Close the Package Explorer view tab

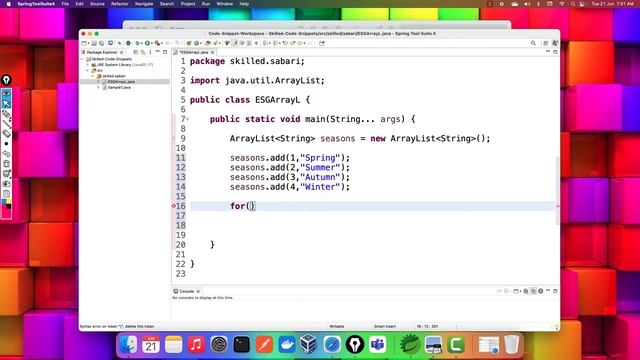click(x=122, y=52)
